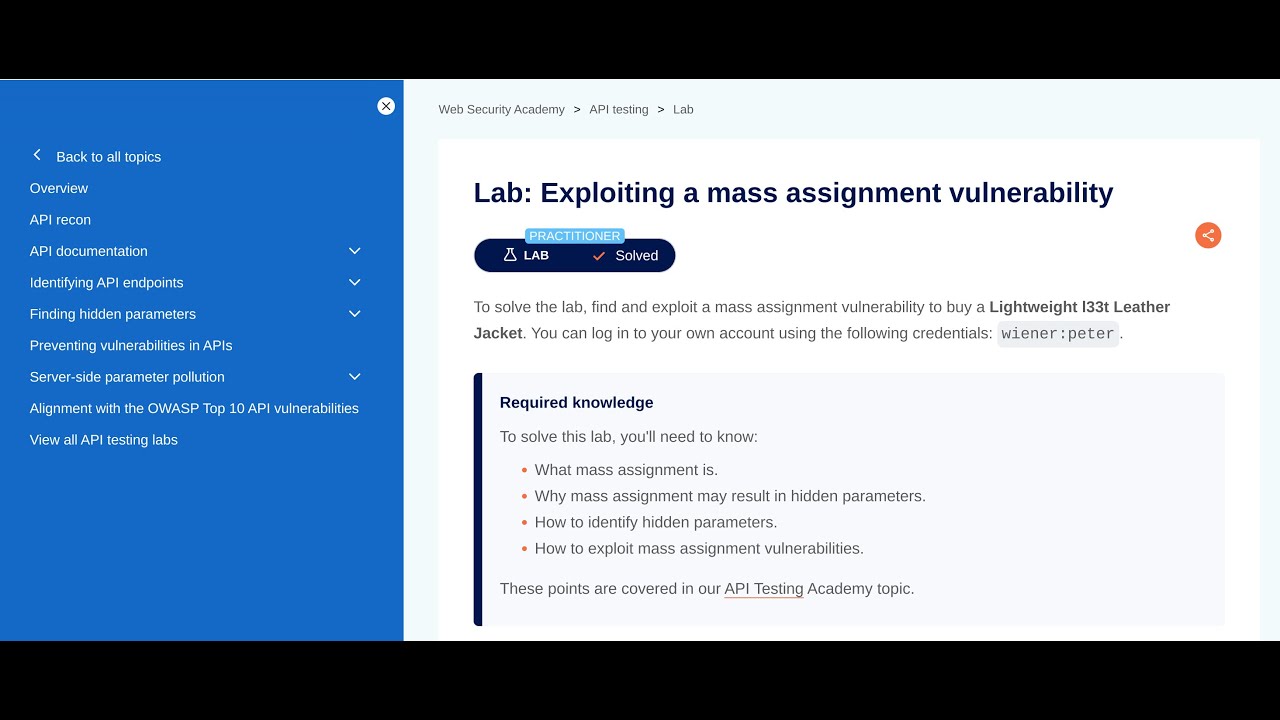1280x720 pixels.
Task: Select View all API testing labs
Action: point(104,440)
